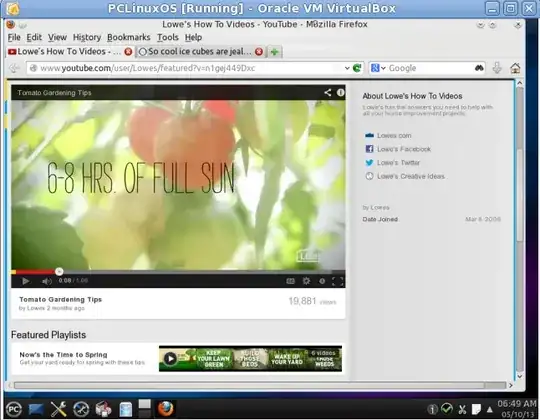Image resolution: width=540 pixels, height=420 pixels.
Task: Close the So cool ice cubes tab
Action: pos(259,52)
